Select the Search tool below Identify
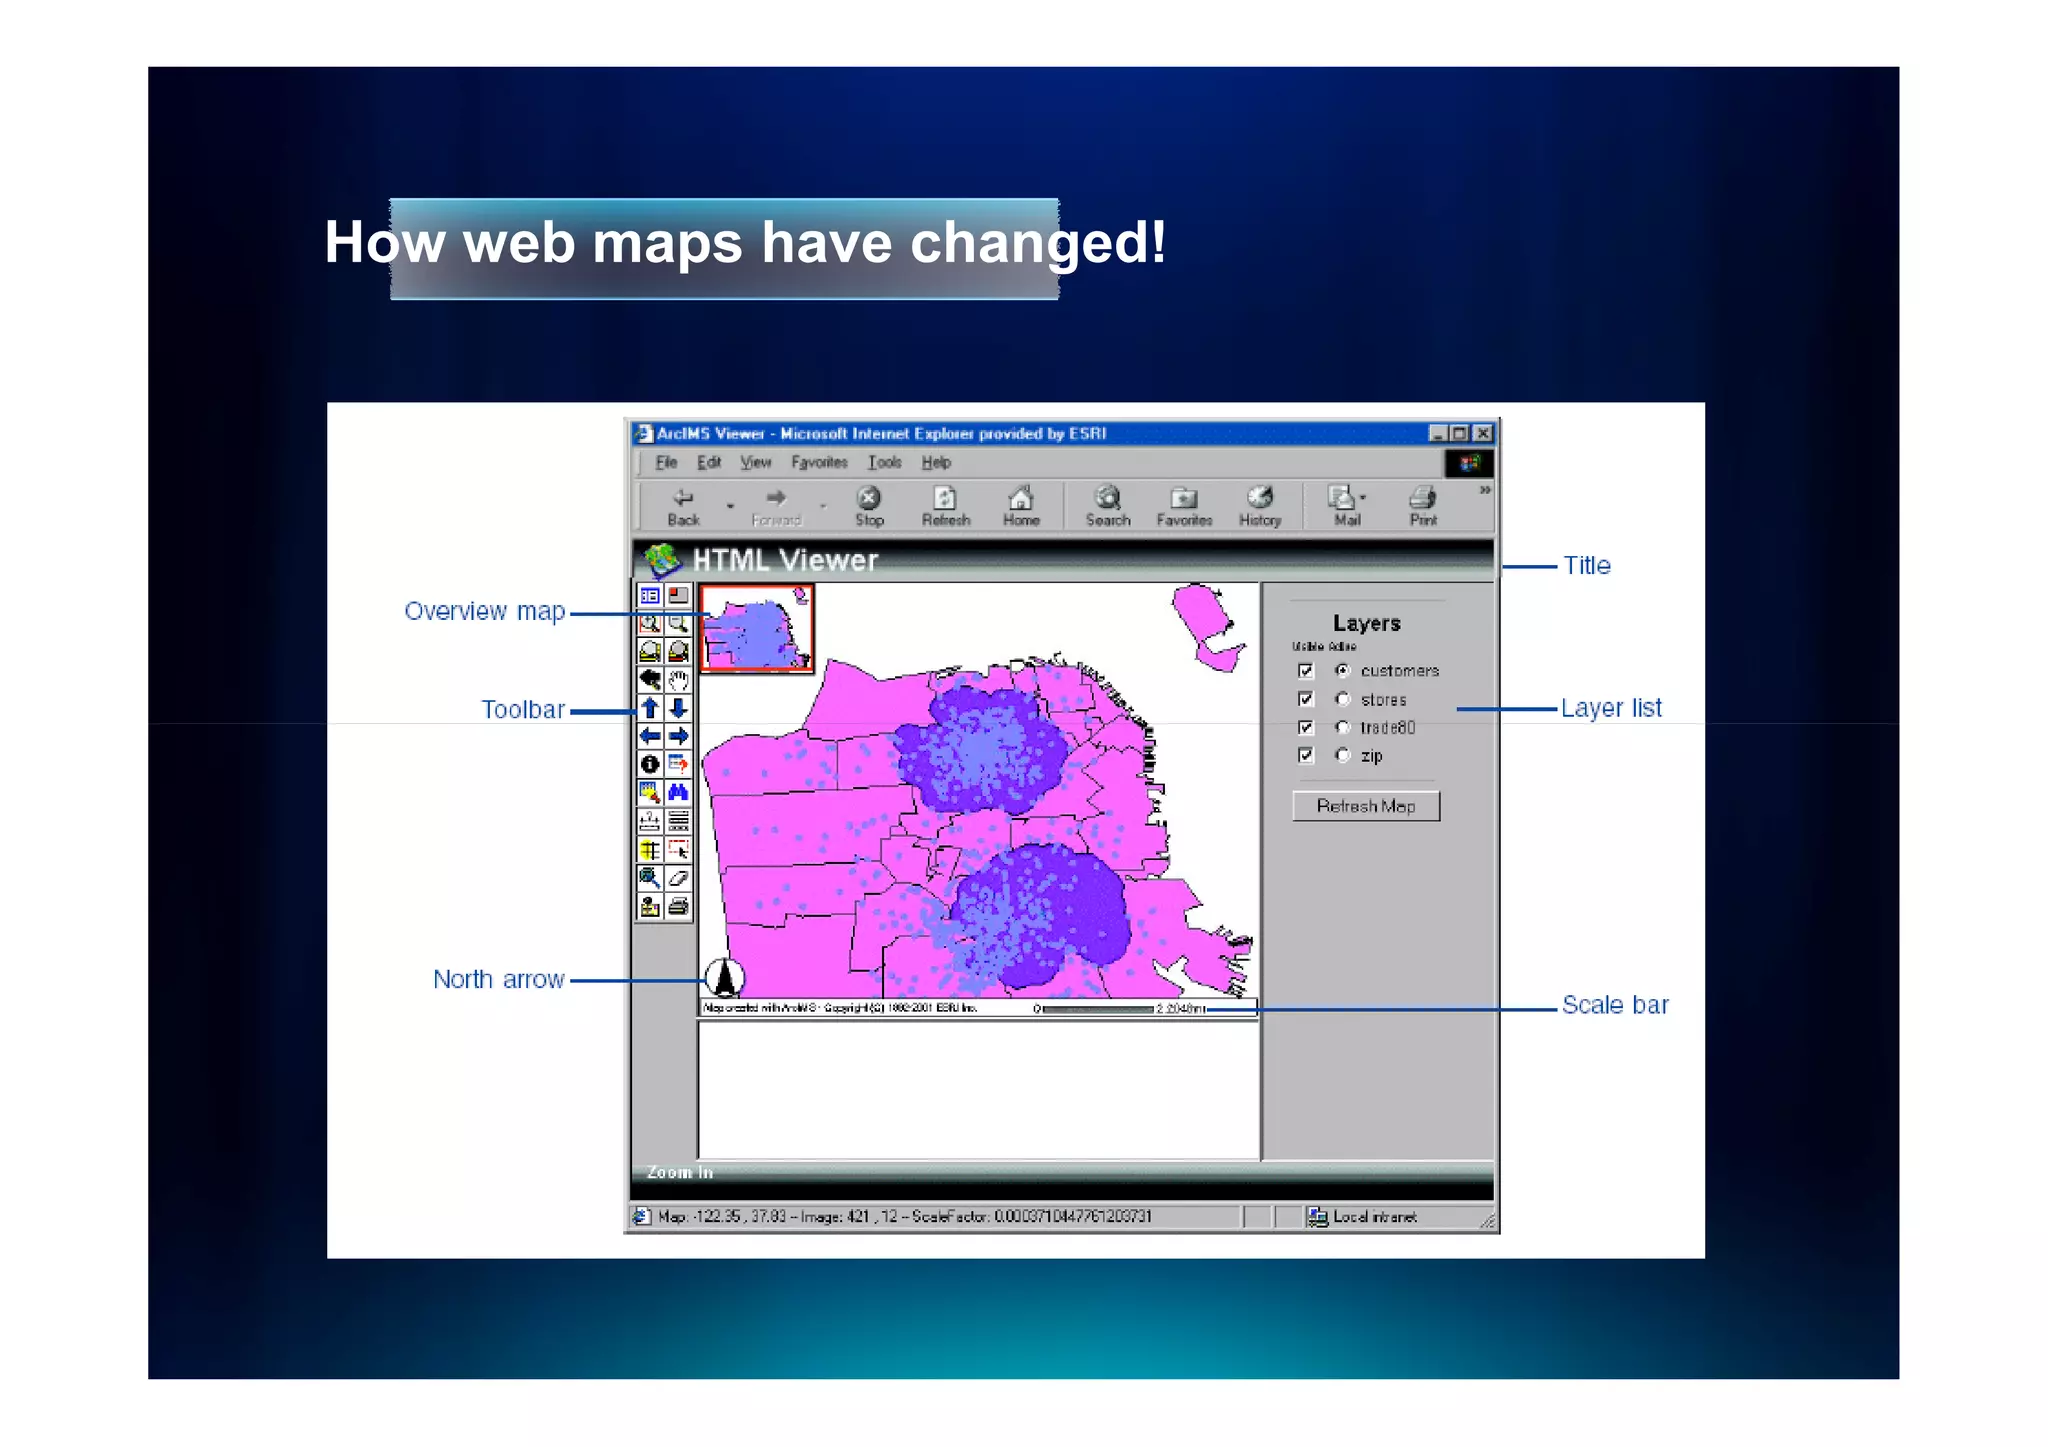The height and width of the screenshot is (1447, 2048). pos(650,793)
